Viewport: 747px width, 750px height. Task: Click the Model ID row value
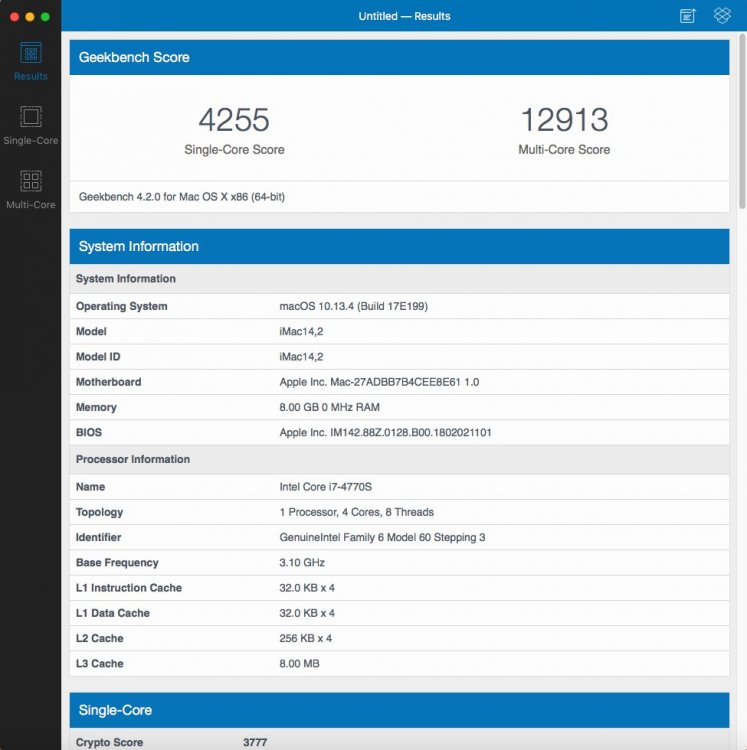[301, 357]
